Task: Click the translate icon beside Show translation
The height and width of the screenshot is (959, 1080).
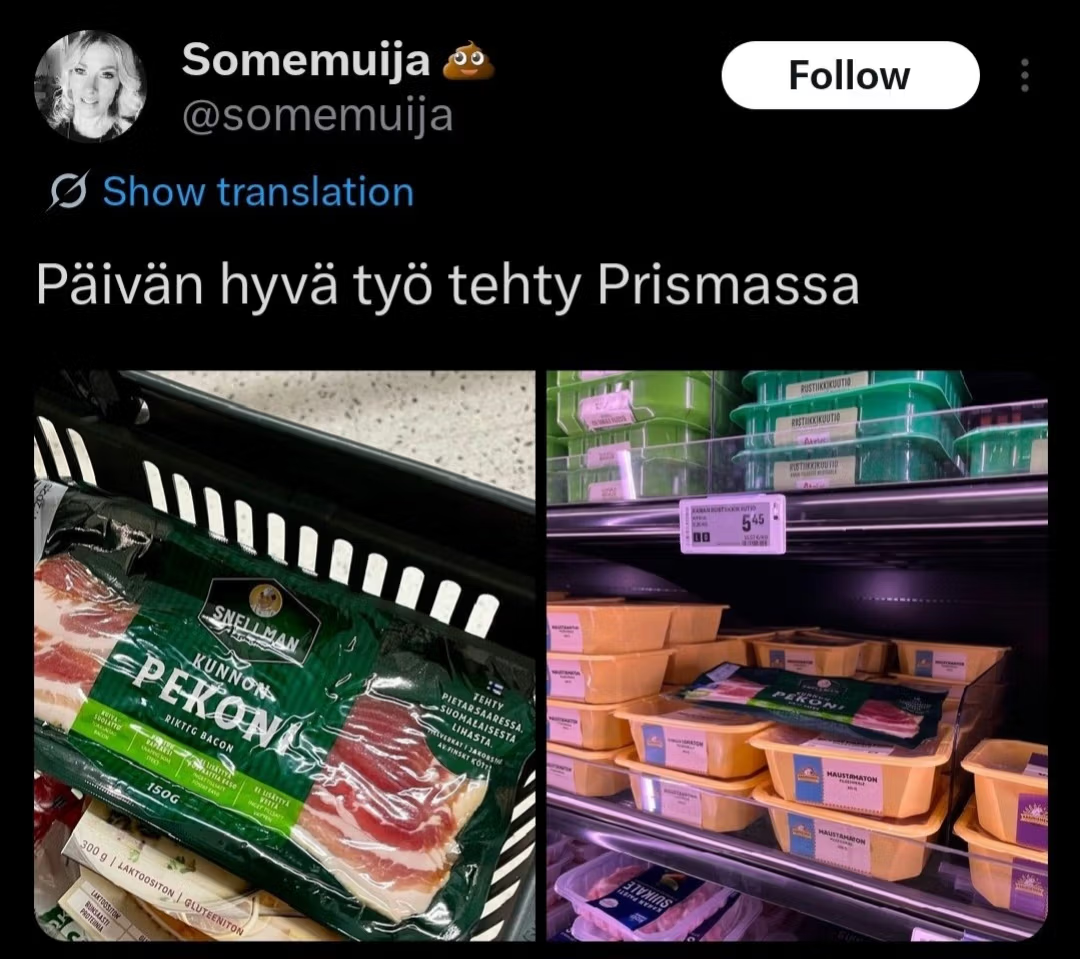Action: tap(68, 192)
